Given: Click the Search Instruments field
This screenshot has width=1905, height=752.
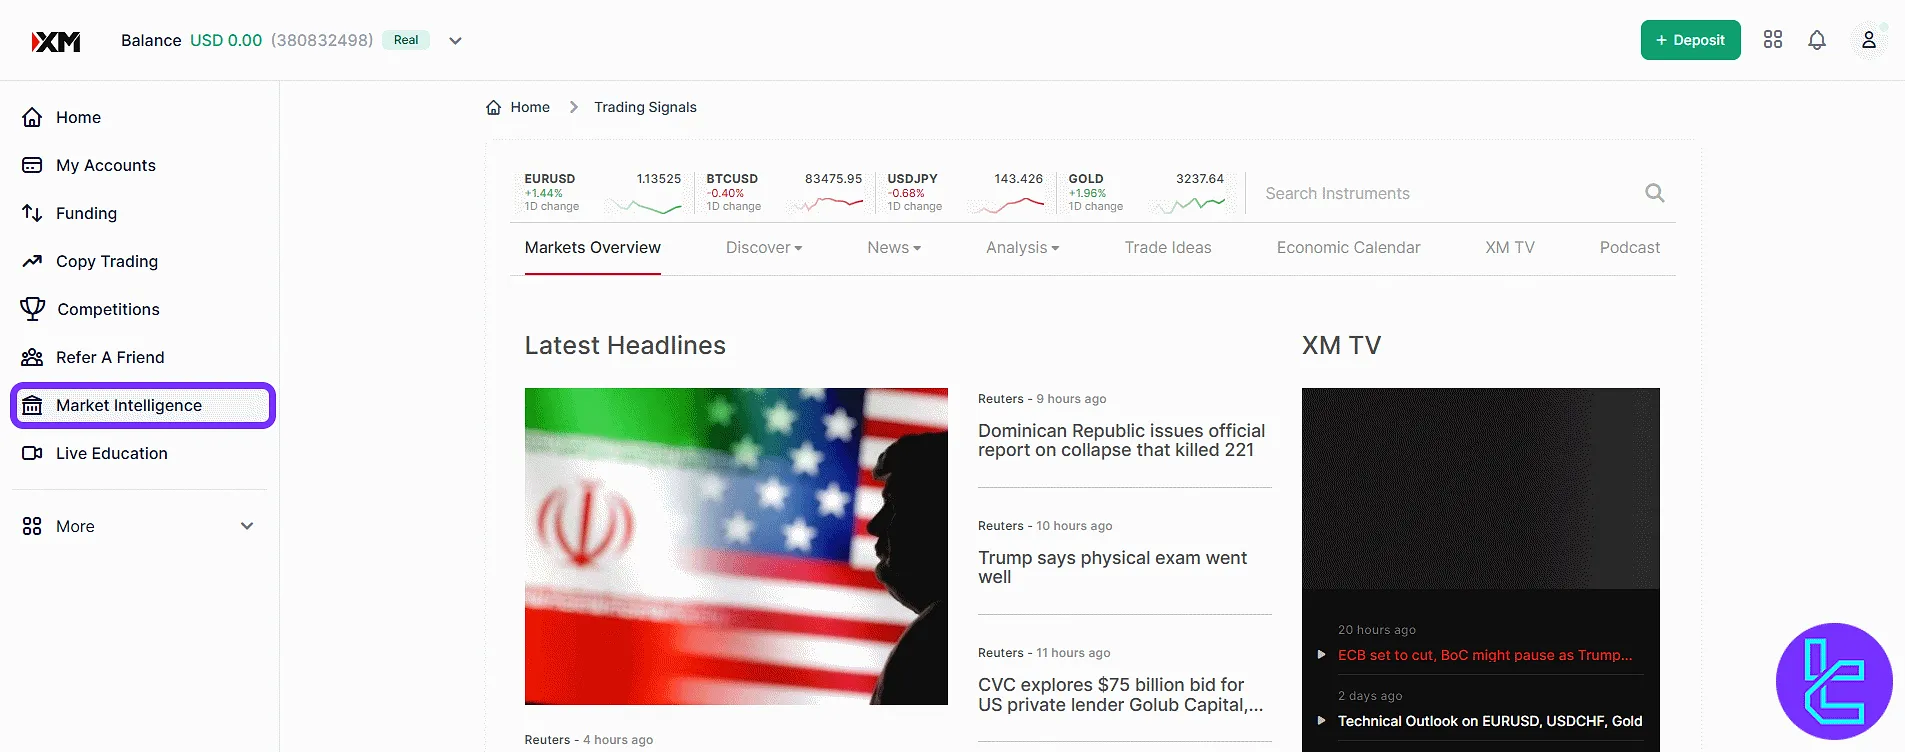Looking at the screenshot, I should (x=1450, y=193).
